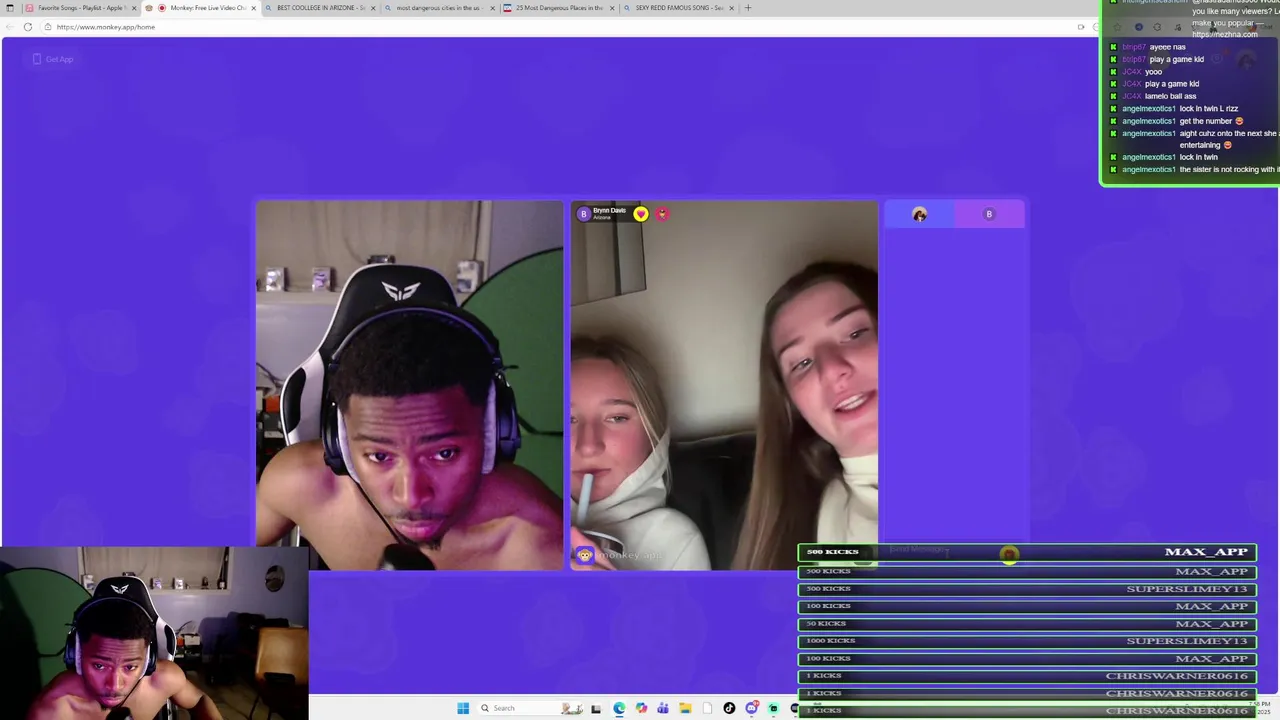Close the 25 Most Dangerous Places tab
Viewport: 1280px width, 720px height.
coord(611,8)
